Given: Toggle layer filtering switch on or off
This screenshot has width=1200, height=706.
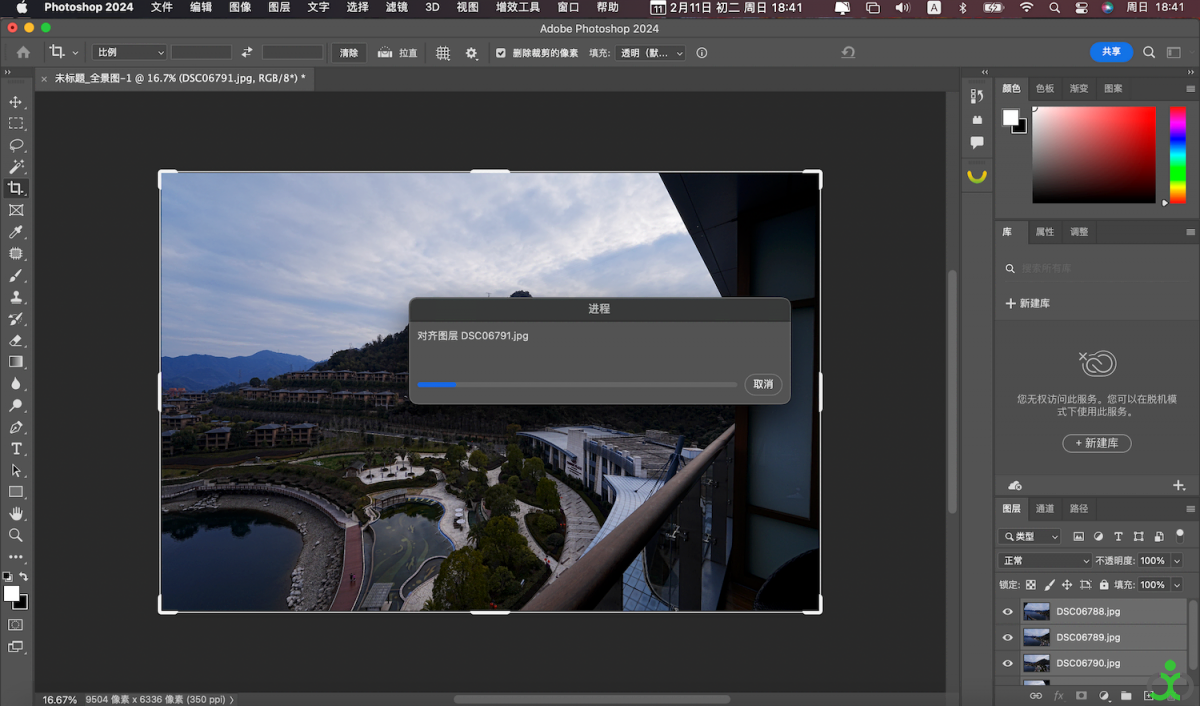Looking at the screenshot, I should pyautogui.click(x=1180, y=535).
